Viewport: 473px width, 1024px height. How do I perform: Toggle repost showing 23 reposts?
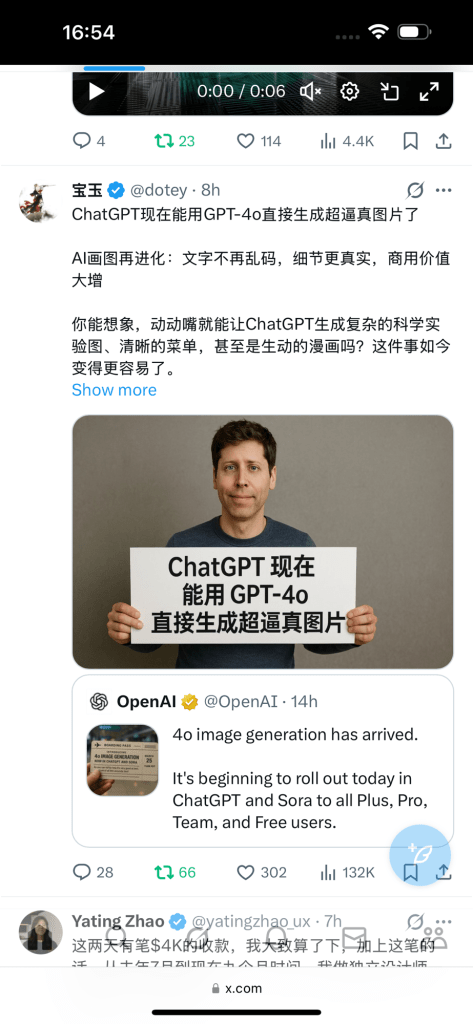tap(174, 141)
